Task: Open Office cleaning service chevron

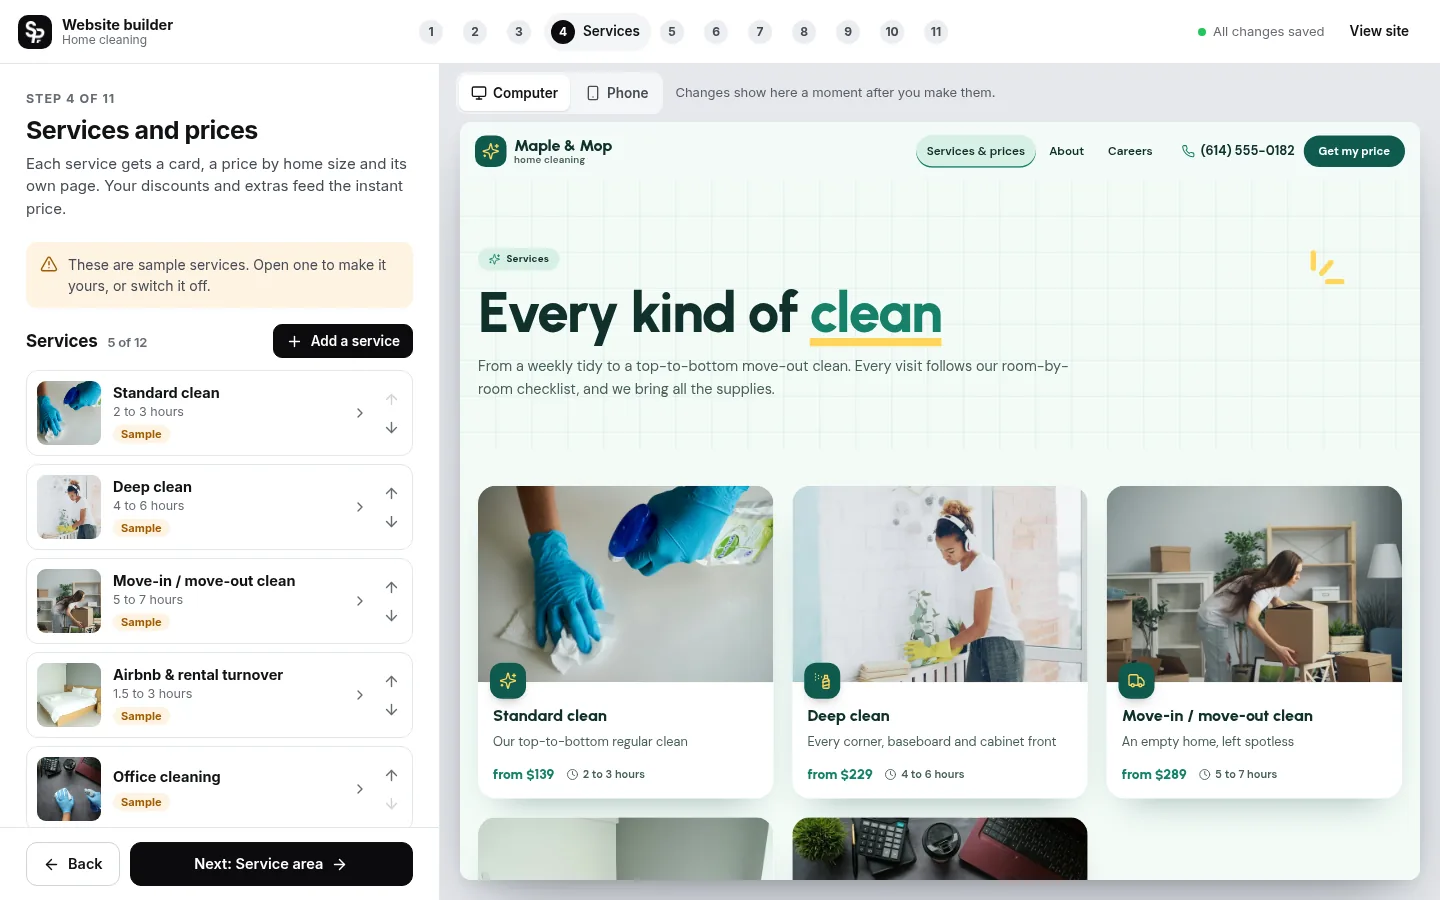Action: coord(360,789)
